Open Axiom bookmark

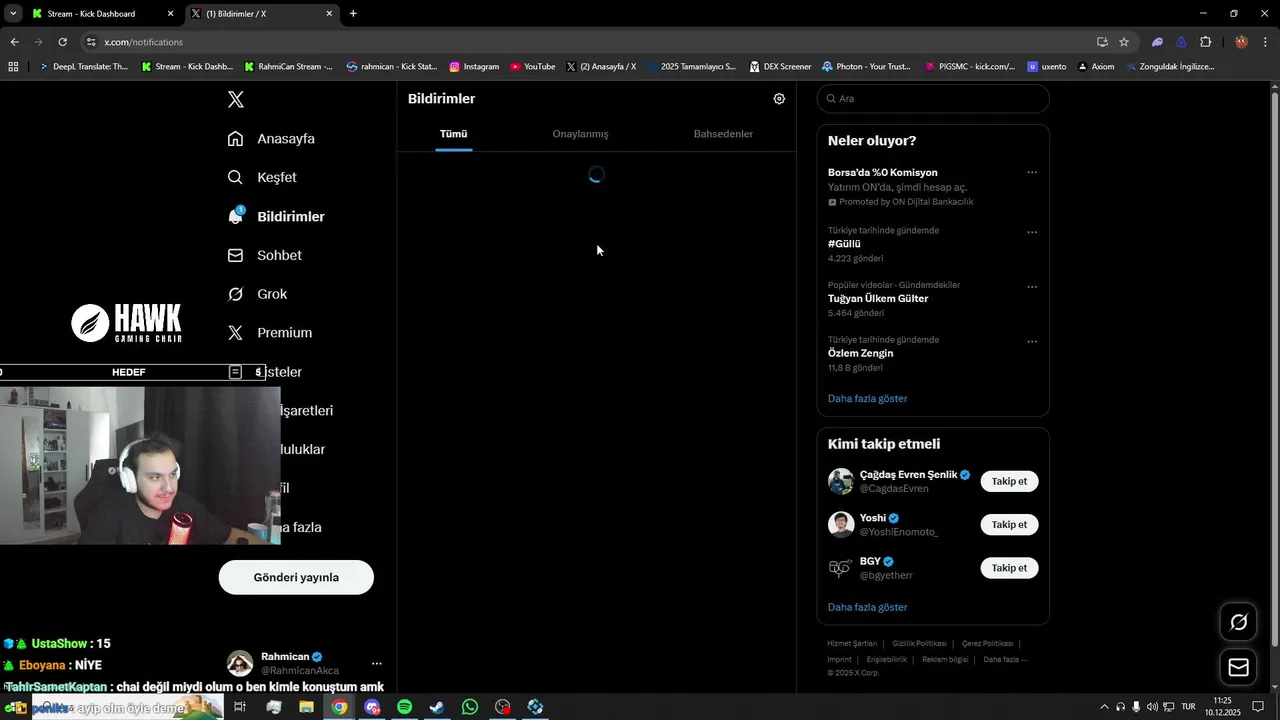click(x=1096, y=67)
